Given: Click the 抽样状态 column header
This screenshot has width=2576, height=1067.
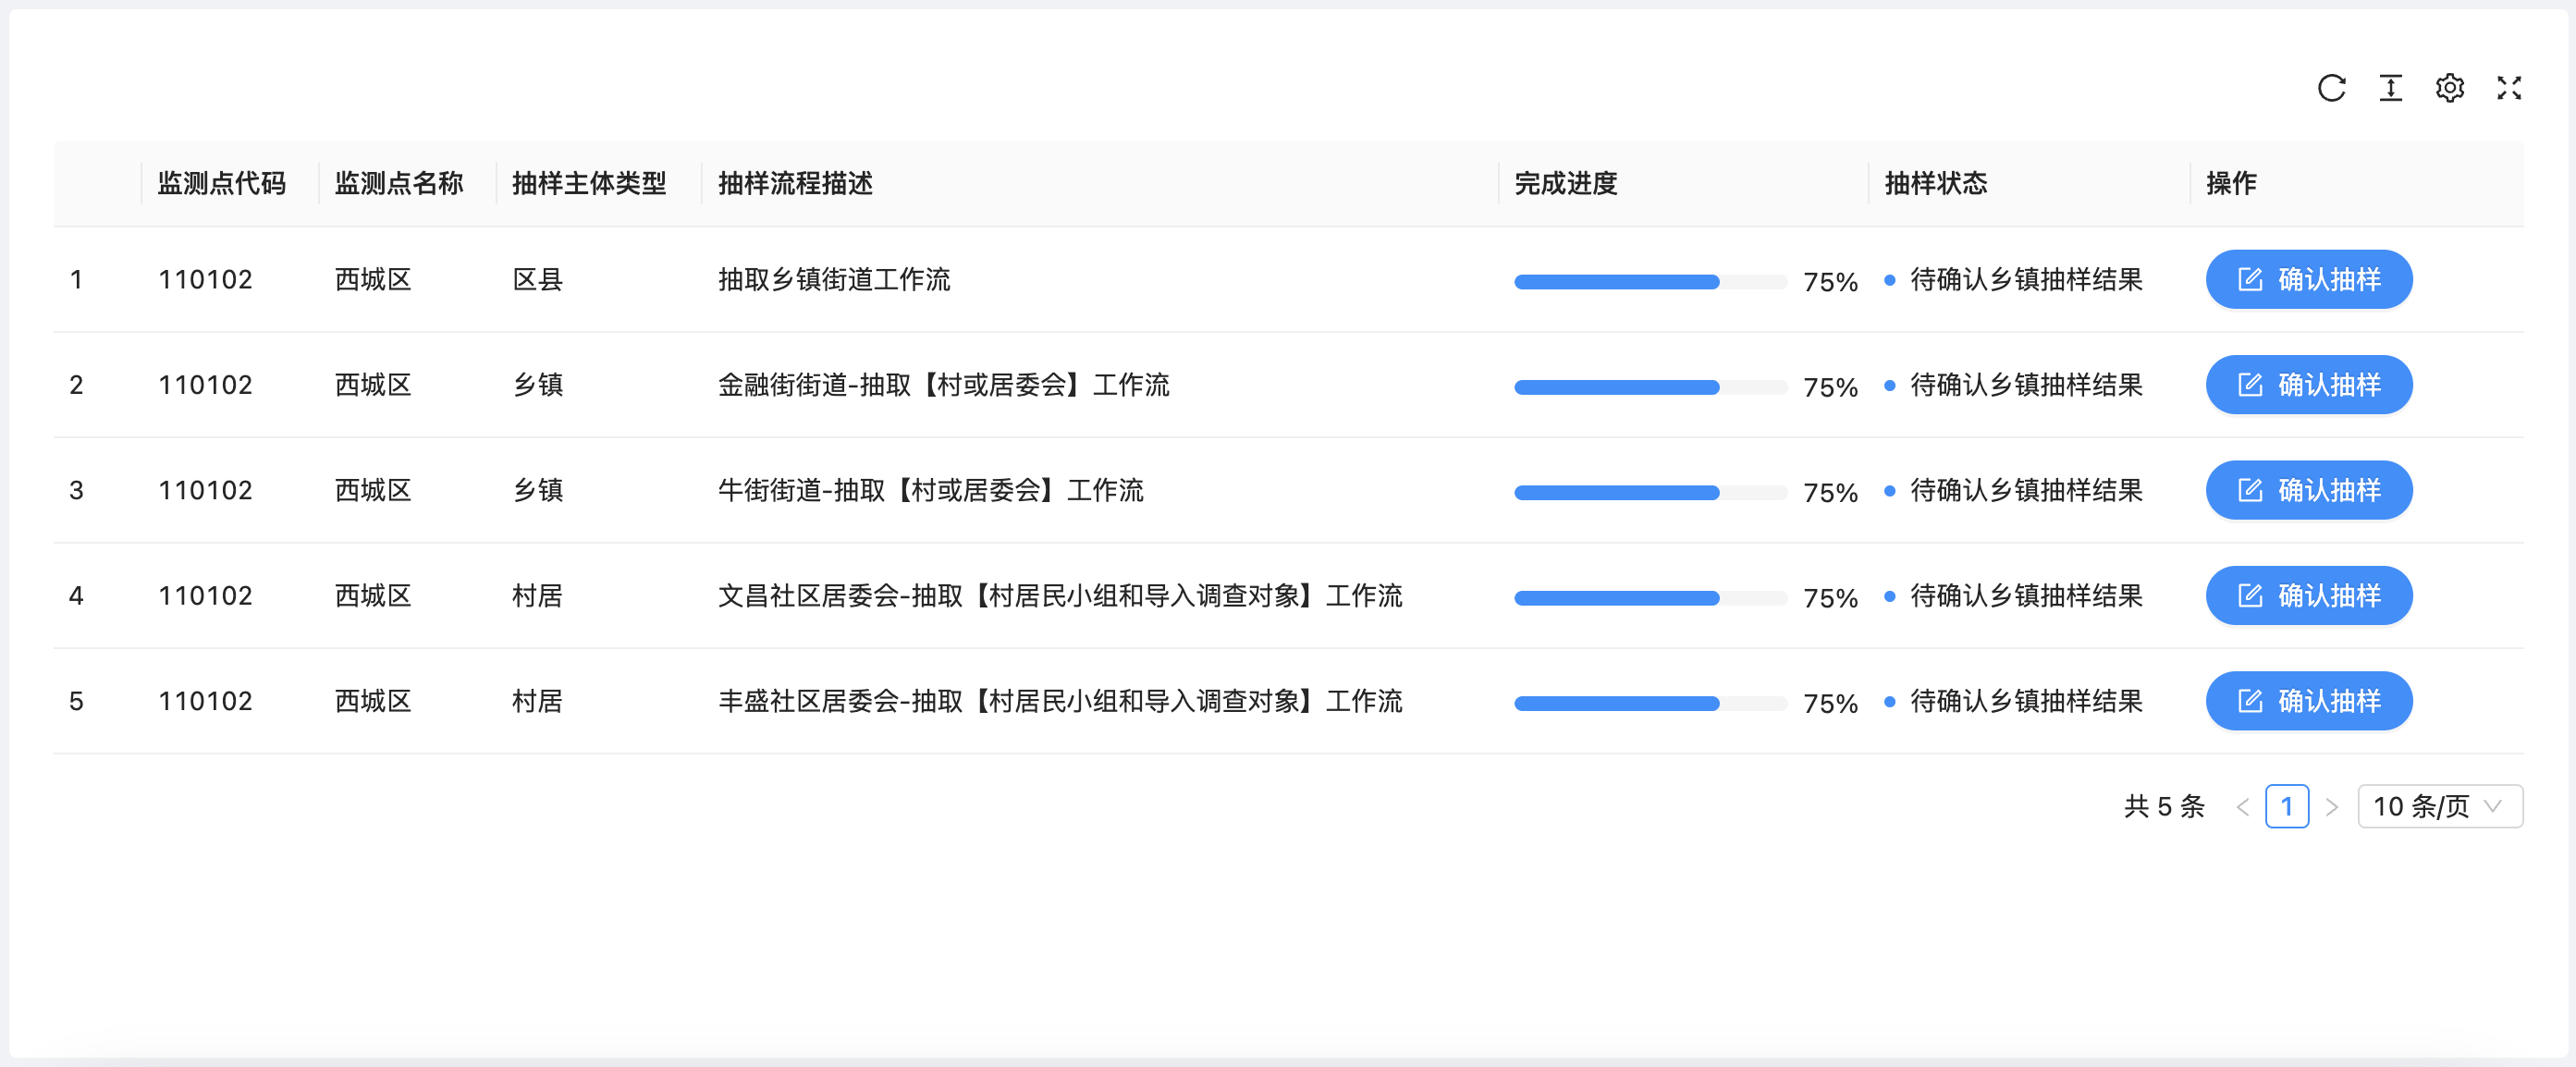Looking at the screenshot, I should coord(1935,183).
